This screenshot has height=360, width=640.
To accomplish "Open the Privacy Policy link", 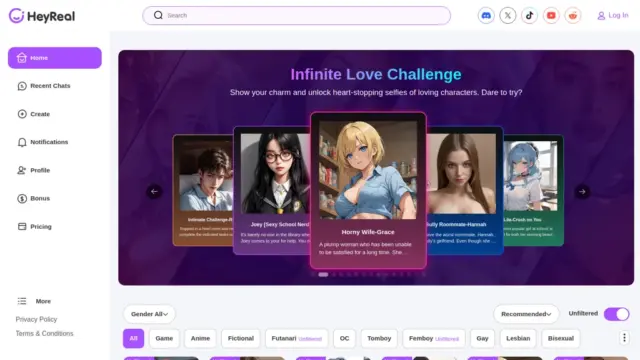I will [36, 319].
